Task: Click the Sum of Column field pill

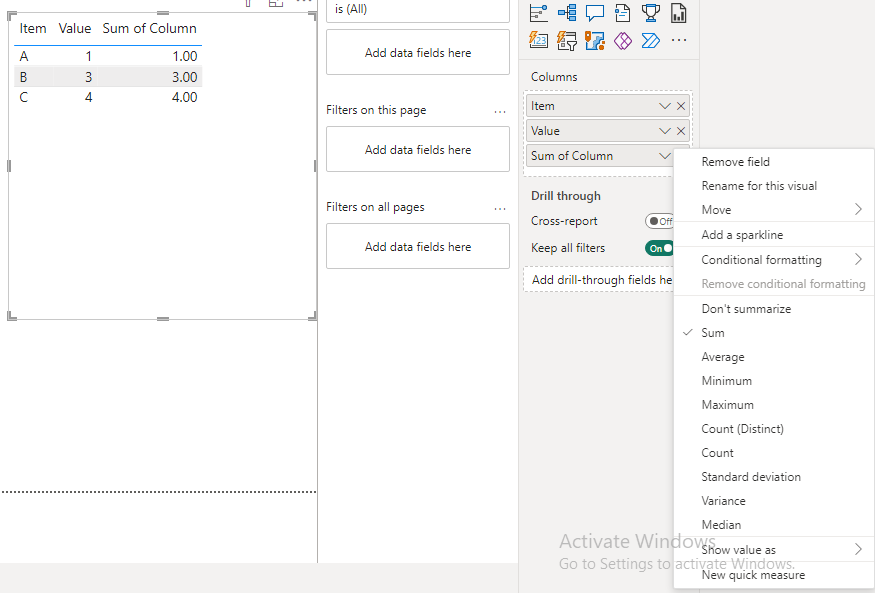Action: 600,156
